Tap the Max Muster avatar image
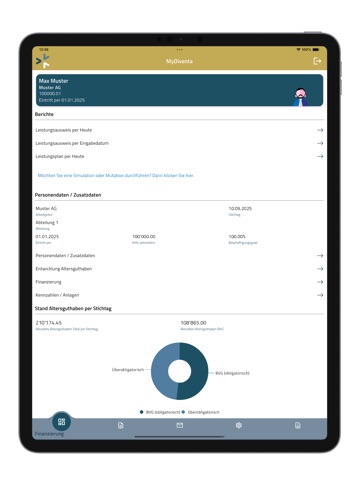This screenshot has width=360, height=480. coord(301,97)
